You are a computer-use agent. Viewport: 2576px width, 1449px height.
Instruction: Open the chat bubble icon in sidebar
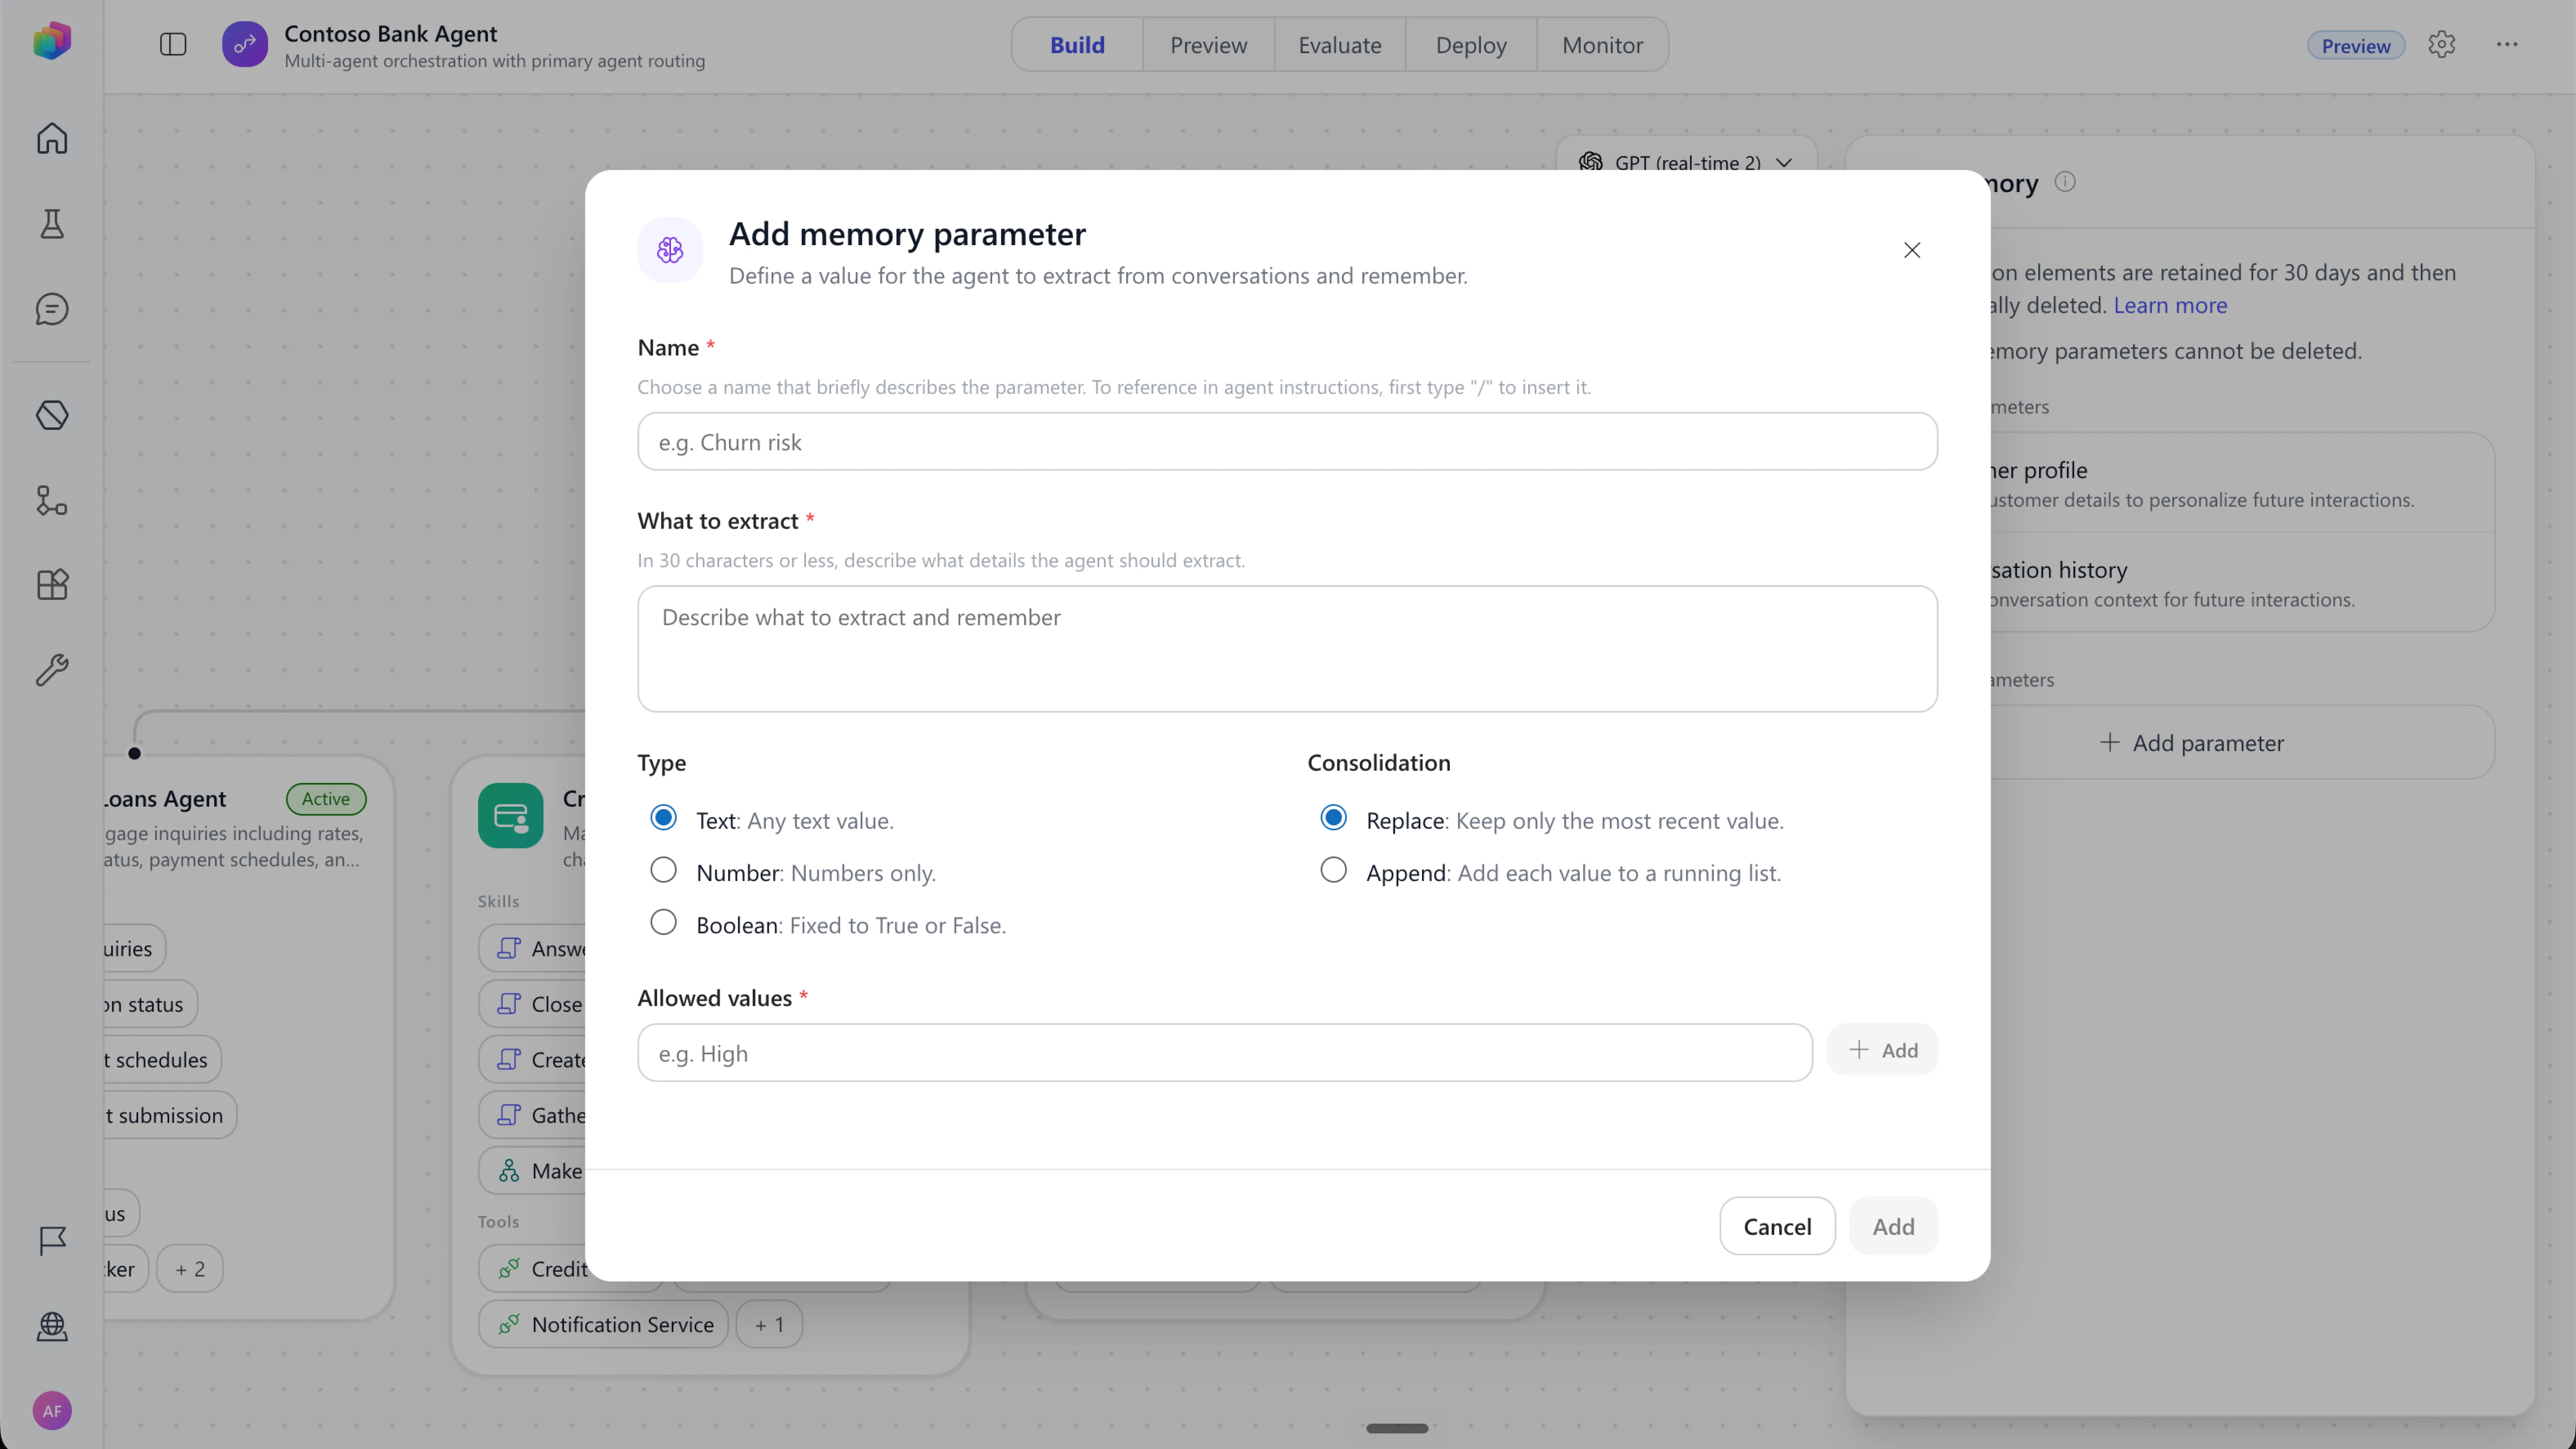pyautogui.click(x=52, y=309)
